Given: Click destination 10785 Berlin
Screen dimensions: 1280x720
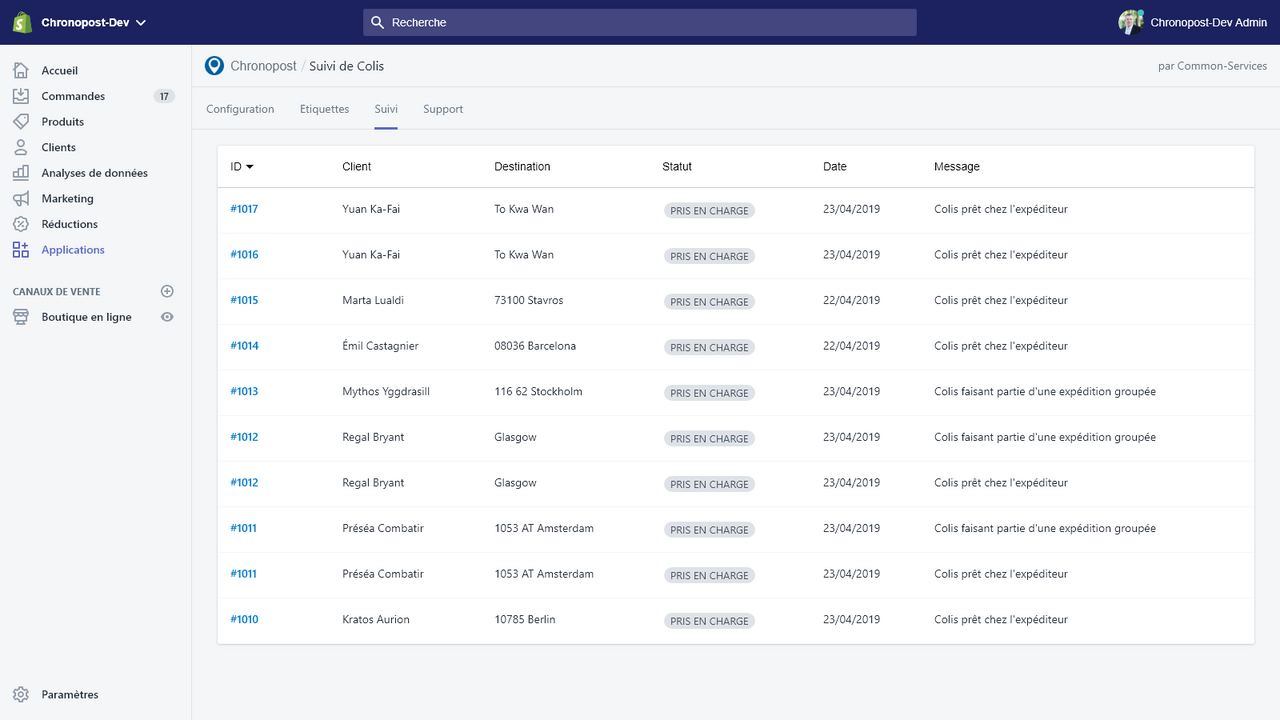Looking at the screenshot, I should [525, 620].
